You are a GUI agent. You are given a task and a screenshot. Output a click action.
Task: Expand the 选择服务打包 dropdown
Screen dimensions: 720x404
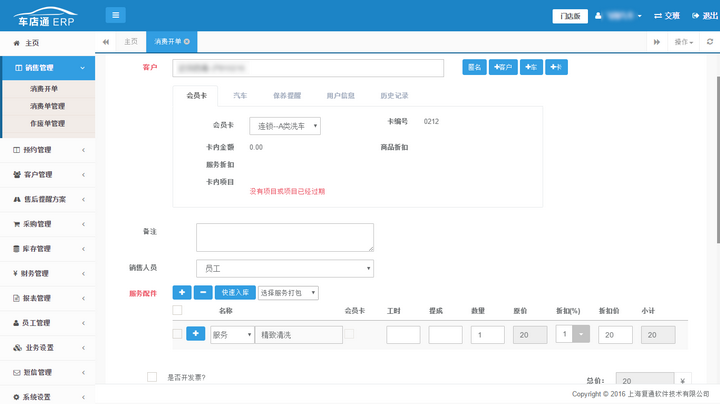[288, 292]
